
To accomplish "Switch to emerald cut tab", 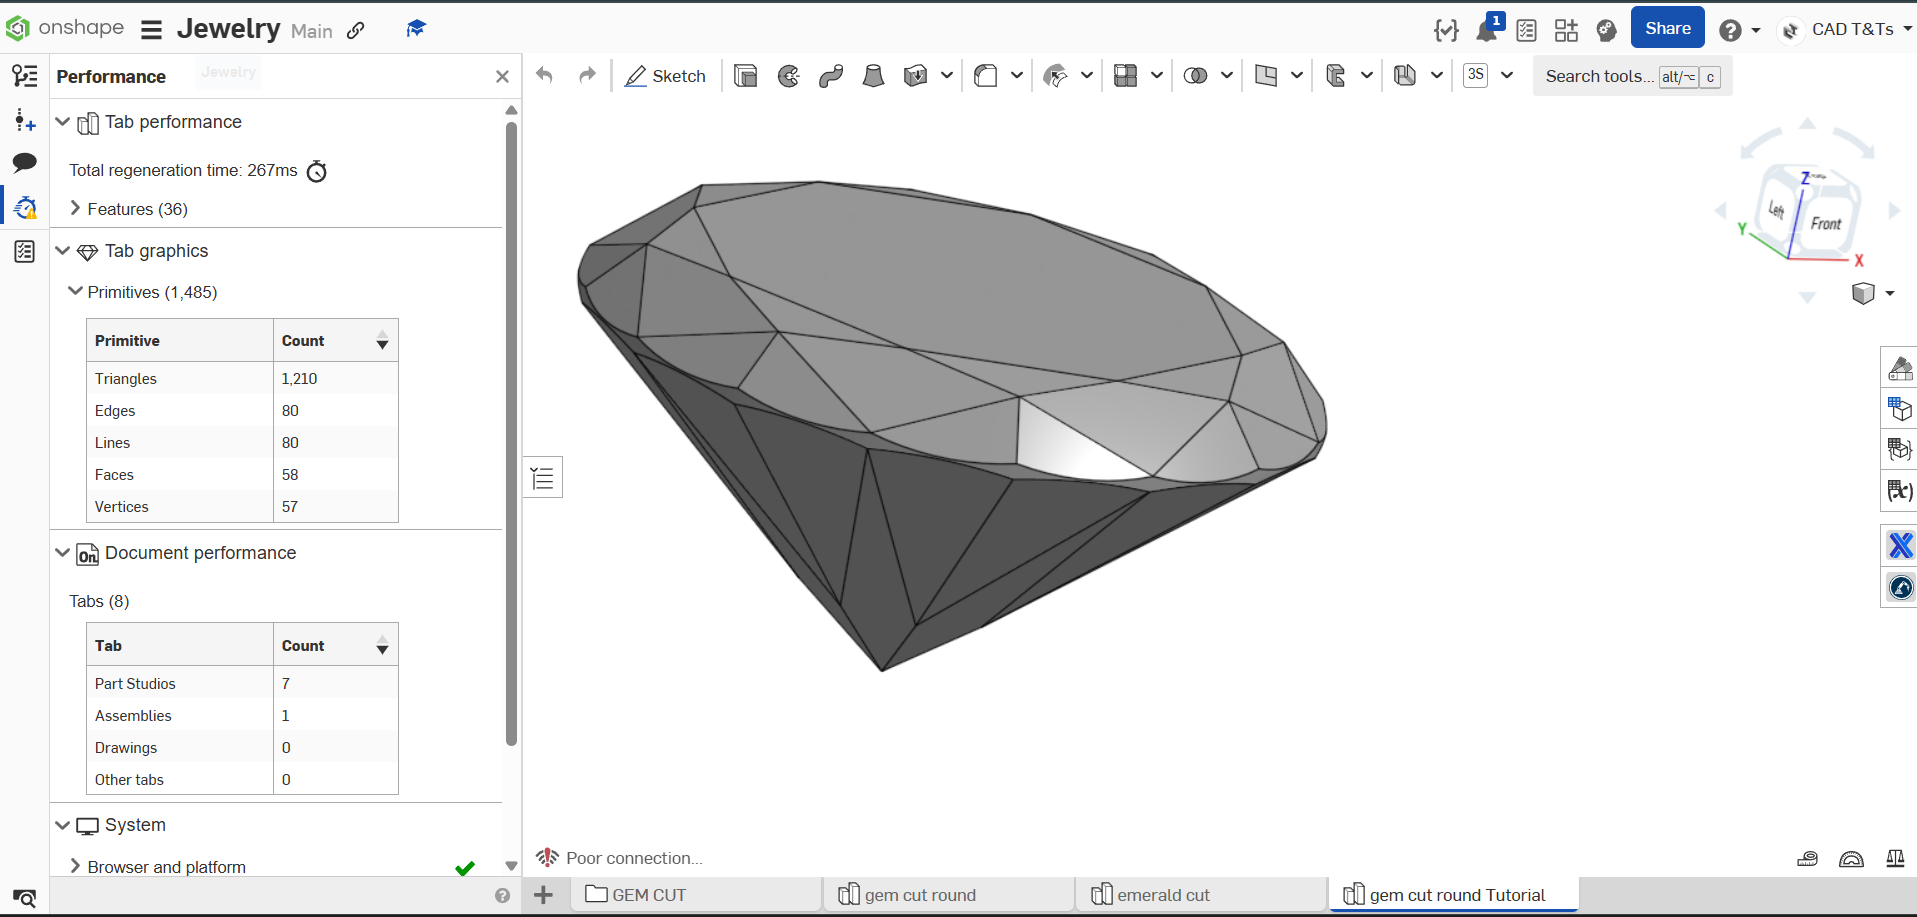I will tap(1201, 895).
